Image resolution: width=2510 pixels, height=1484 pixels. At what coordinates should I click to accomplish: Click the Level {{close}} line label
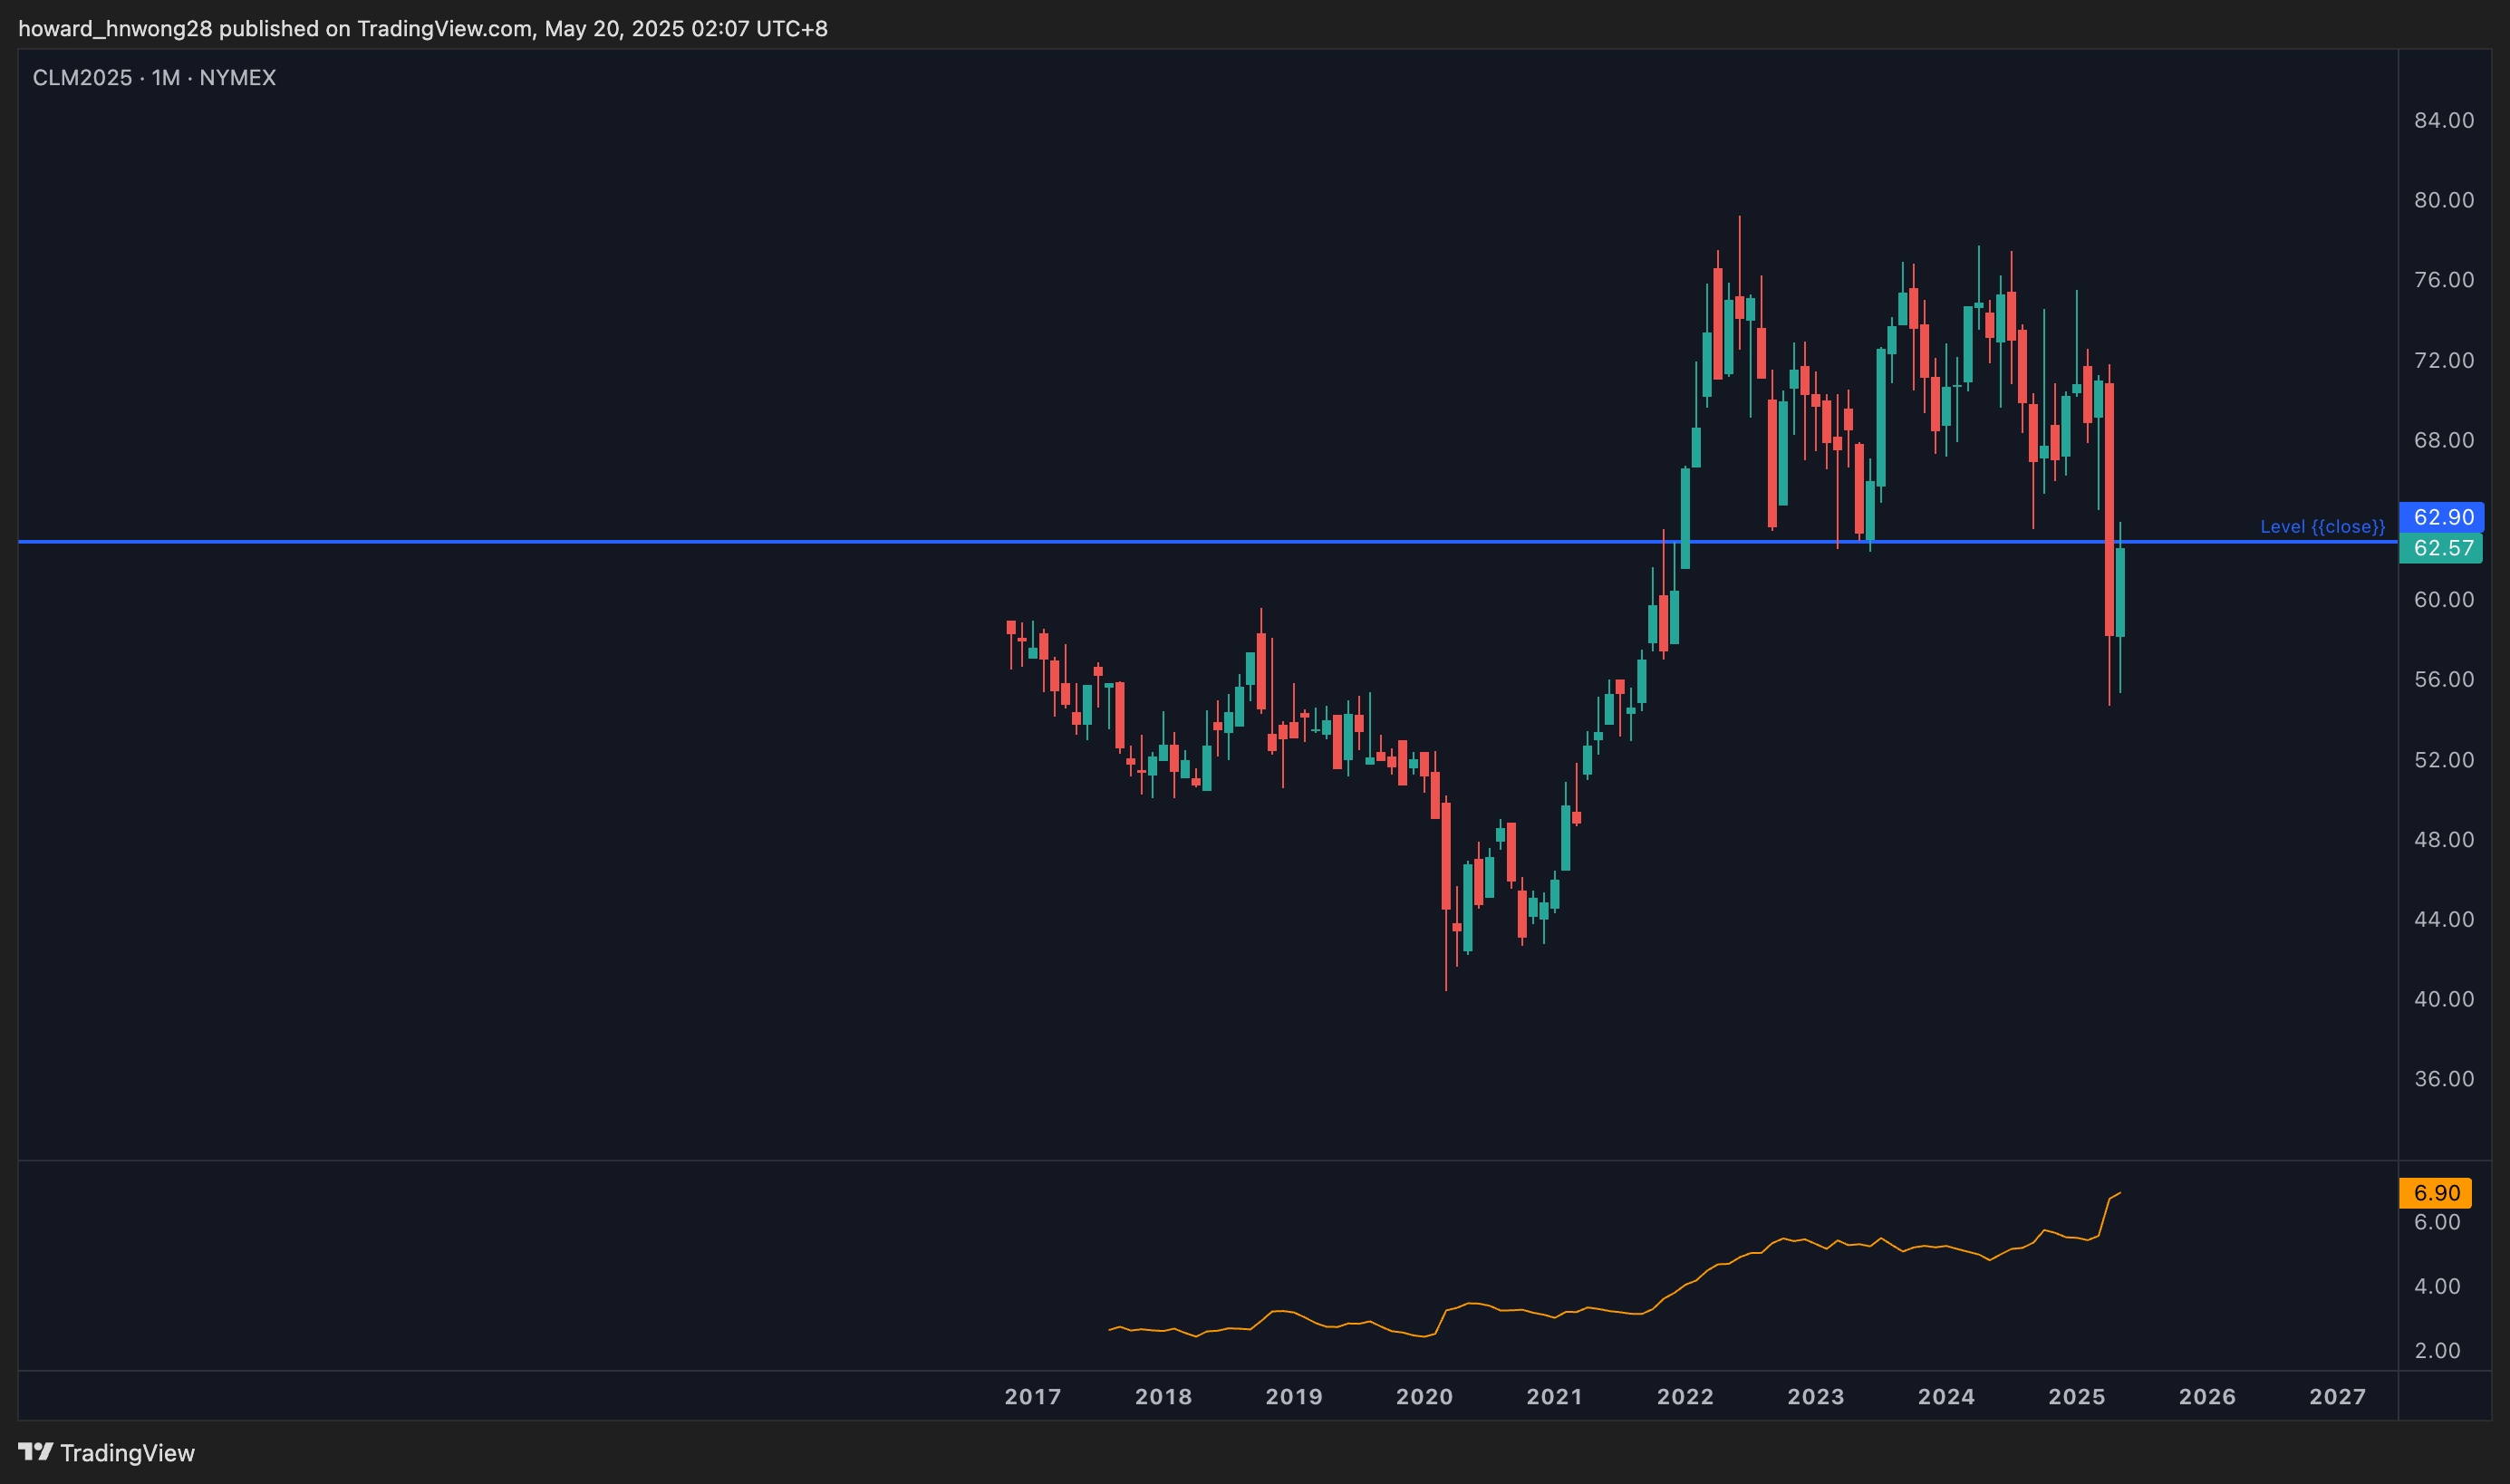[2322, 526]
